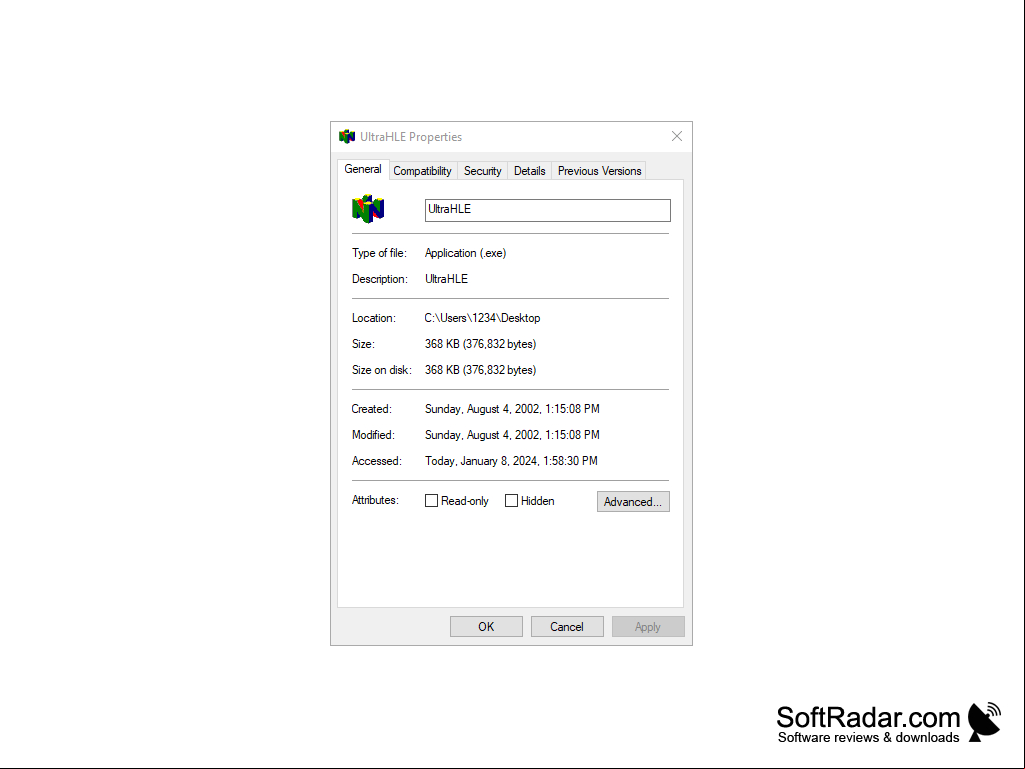Click the Cancel button

point(567,626)
